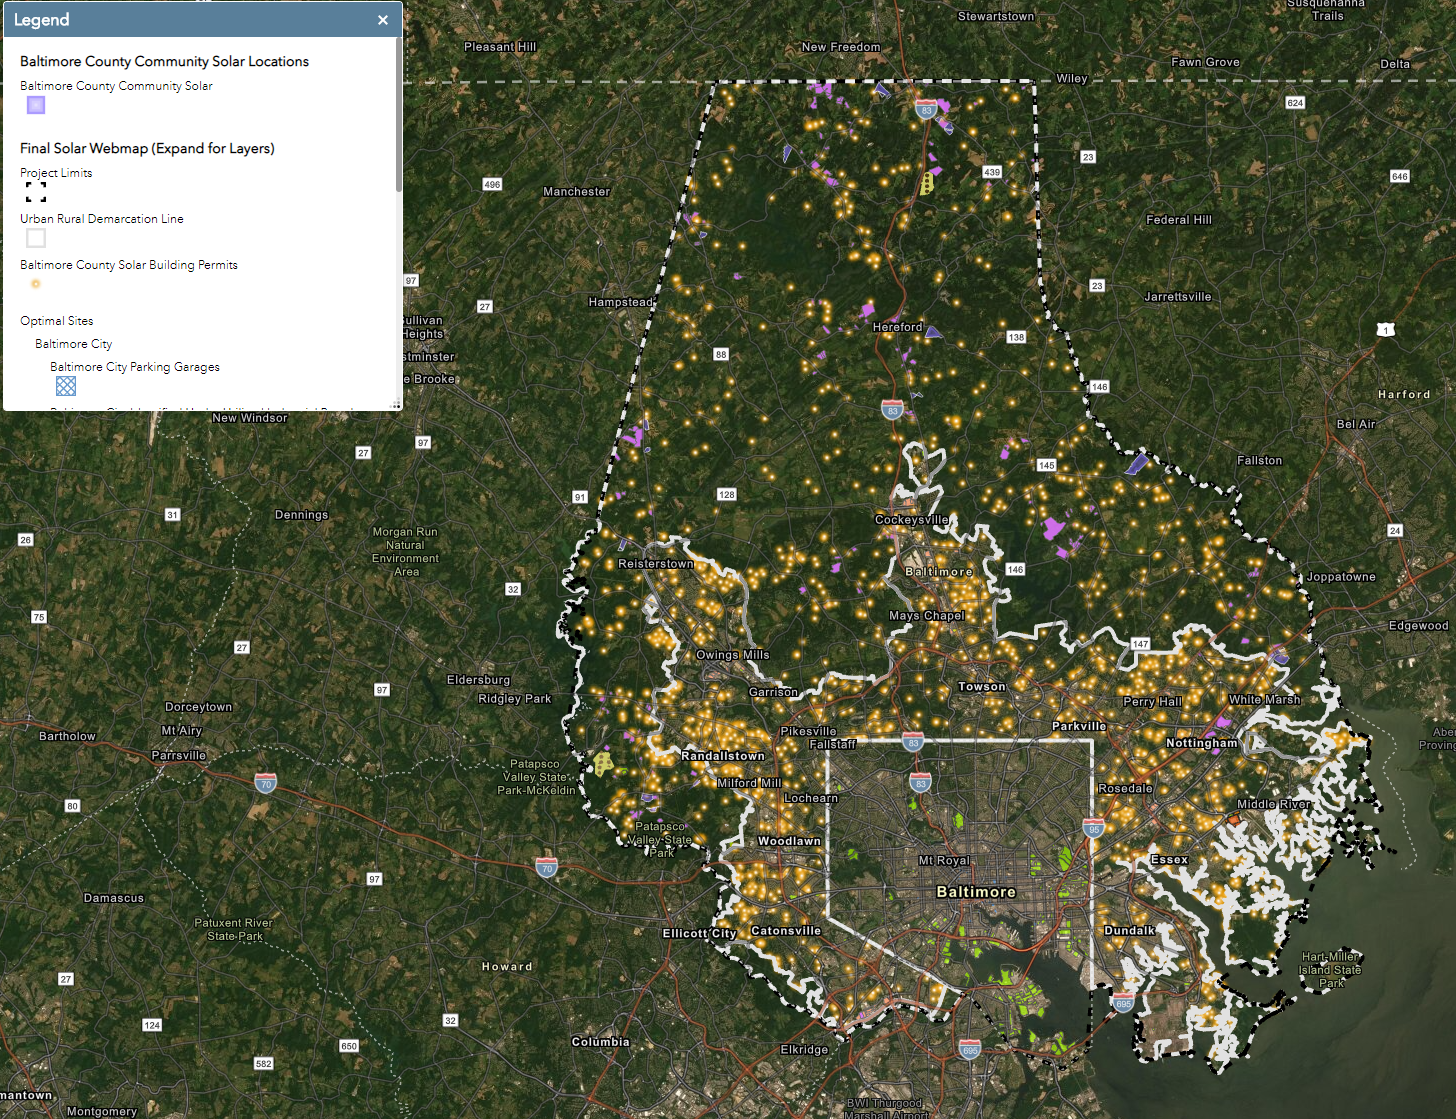Click the Route 31 marker
Viewport: 1456px width, 1119px height.
point(173,515)
